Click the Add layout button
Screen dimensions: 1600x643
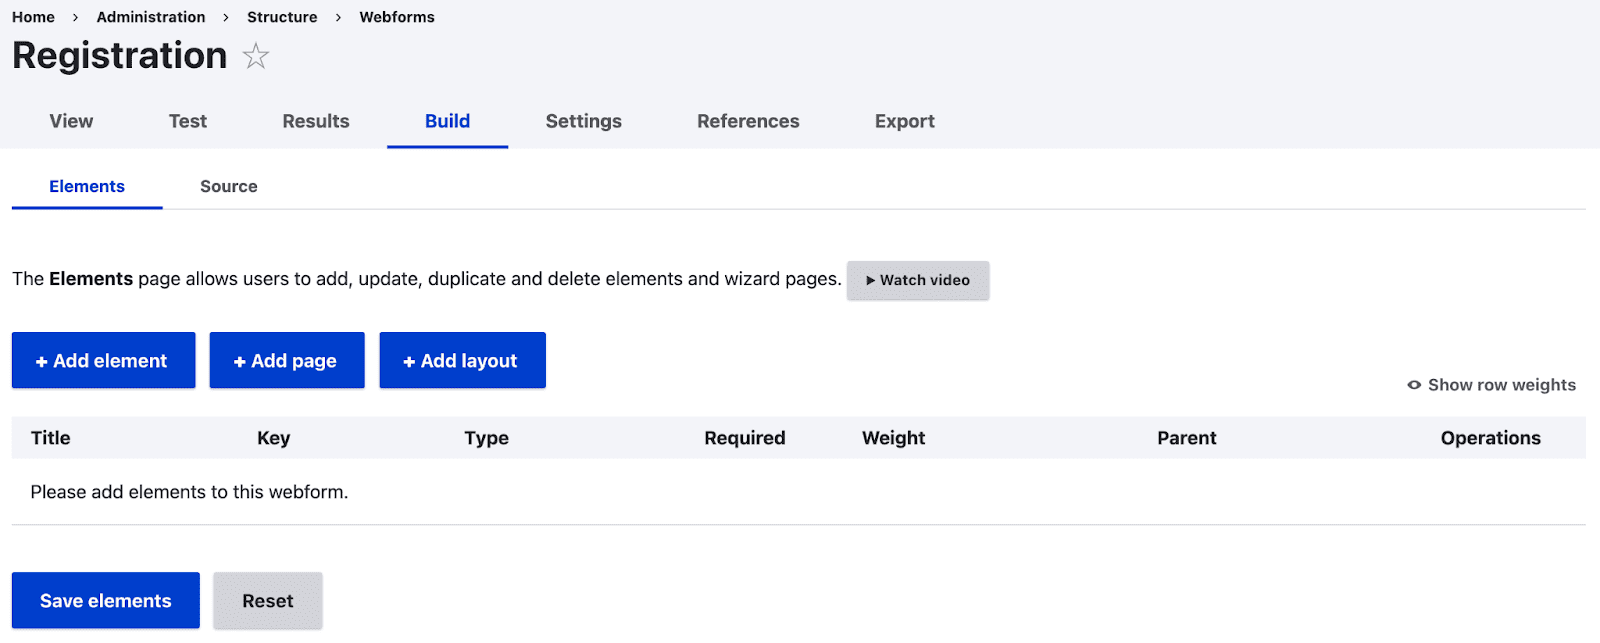[x=462, y=360]
